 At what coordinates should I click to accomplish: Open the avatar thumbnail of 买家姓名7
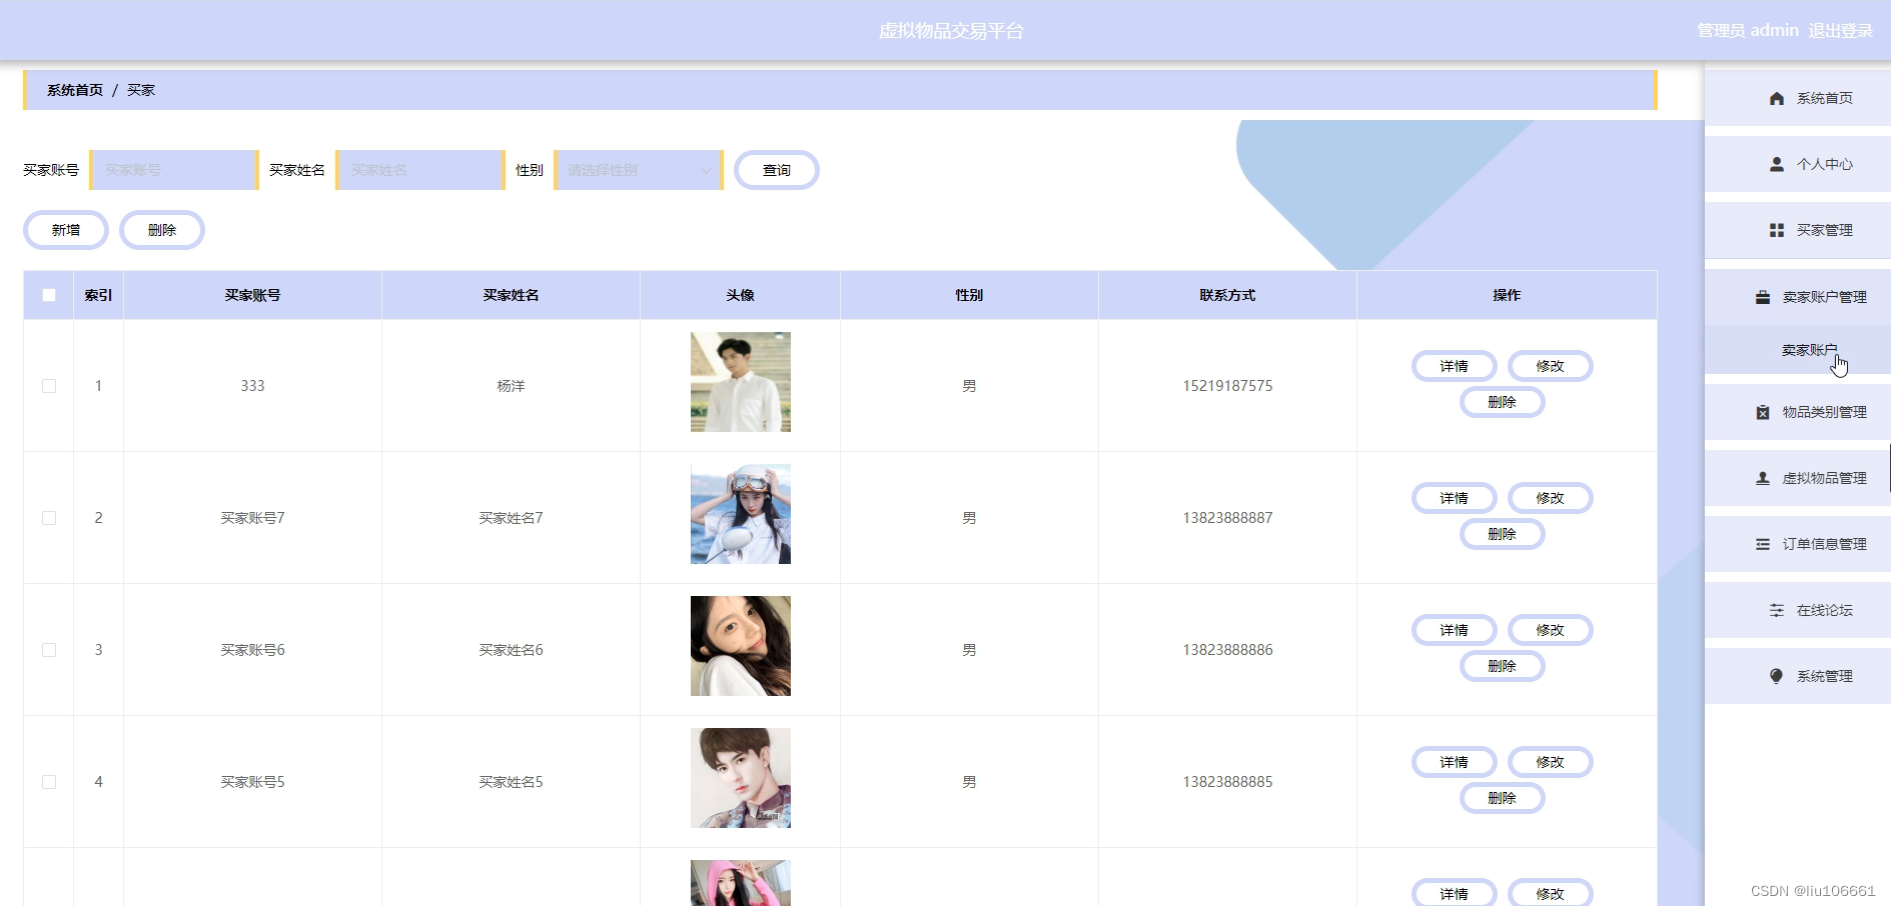[x=740, y=514]
